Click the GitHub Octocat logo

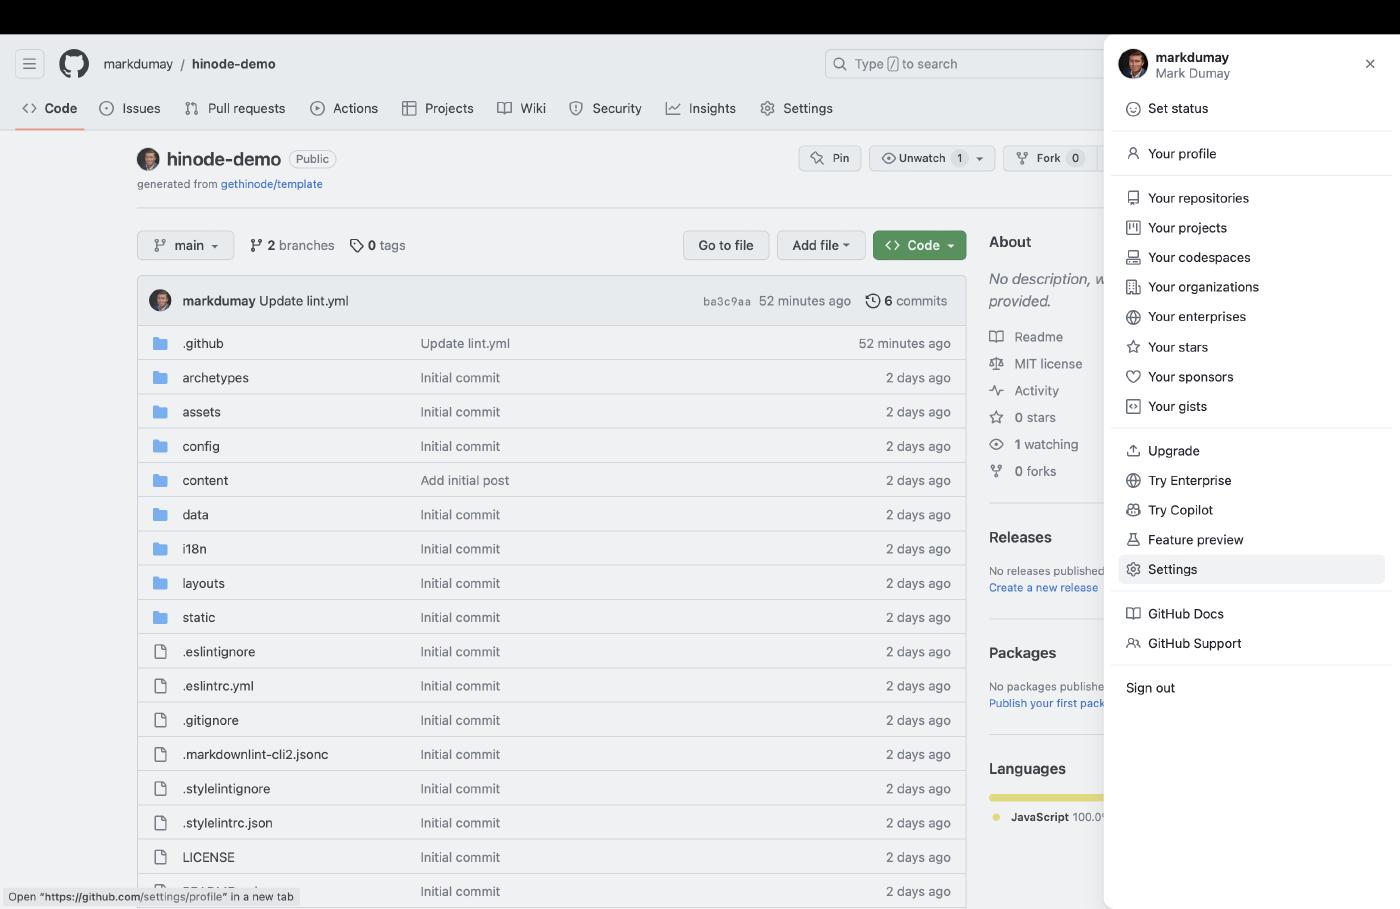click(x=74, y=64)
